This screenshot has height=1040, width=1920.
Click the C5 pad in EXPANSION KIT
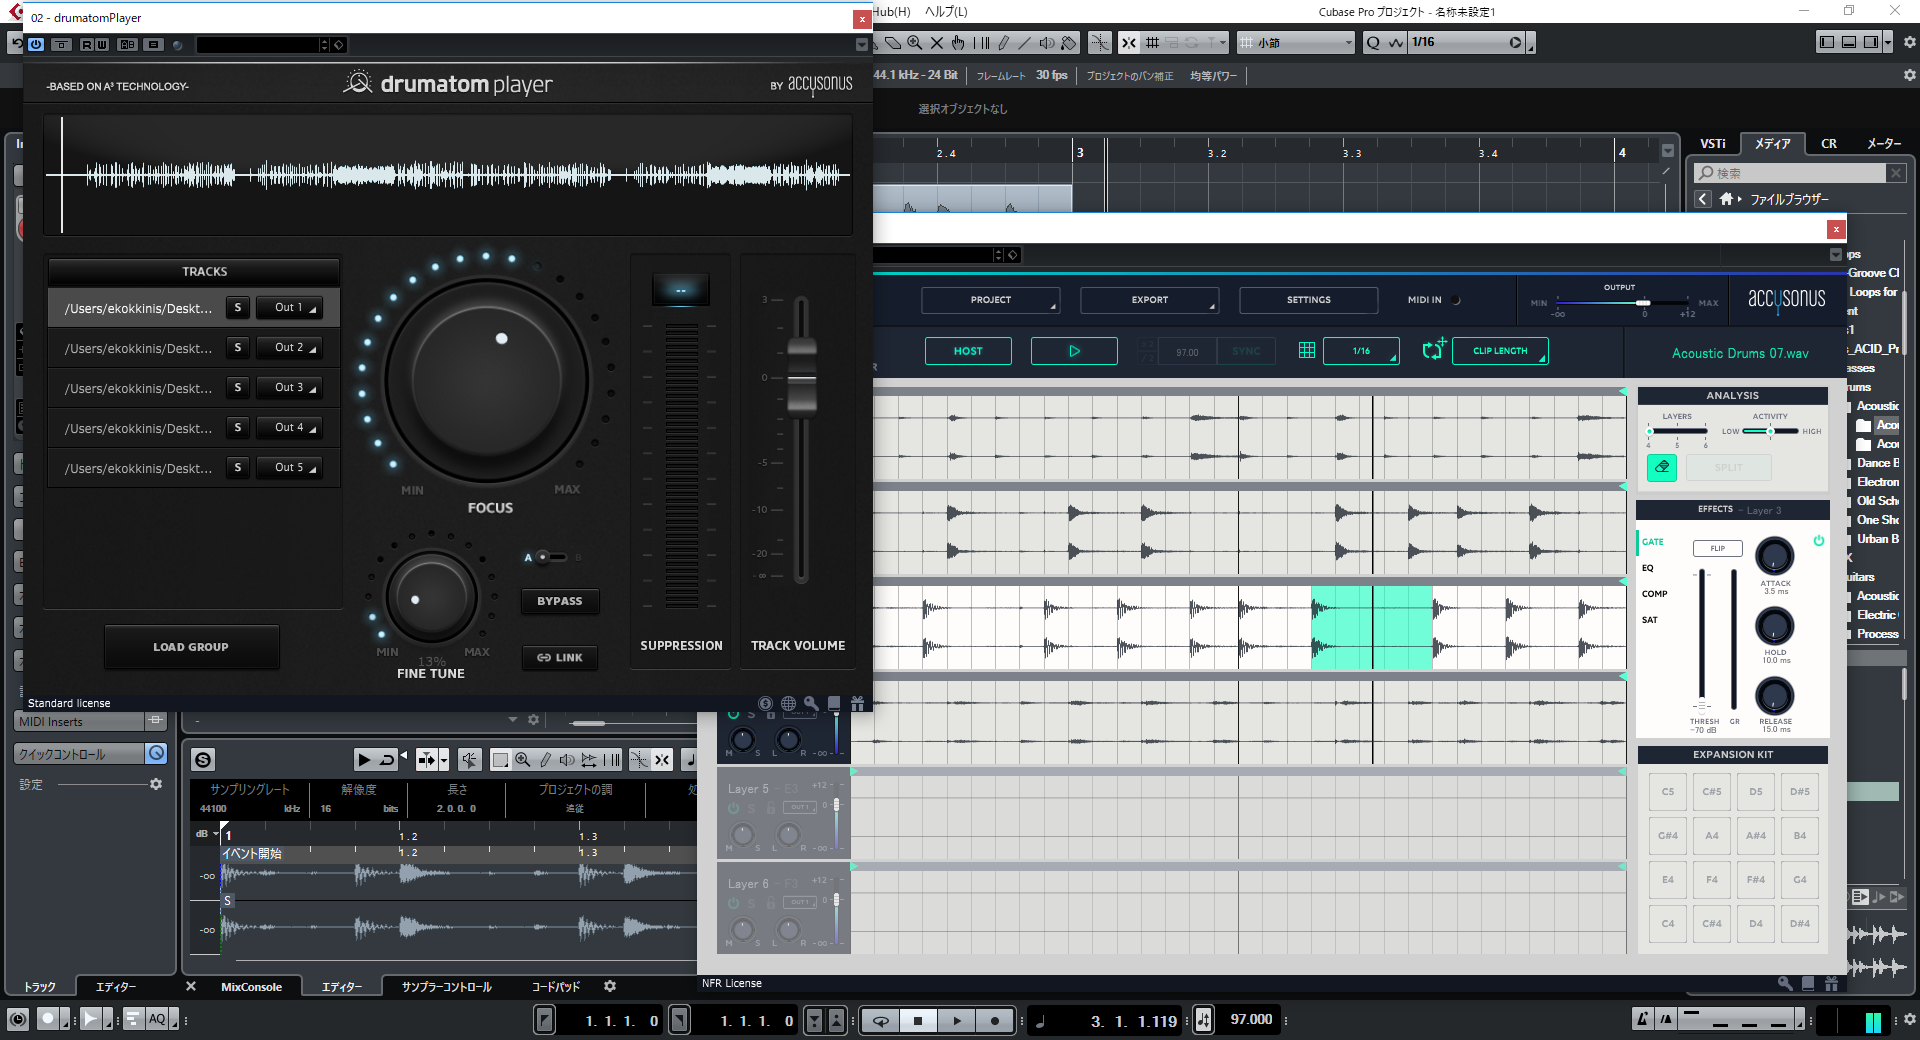point(1668,792)
